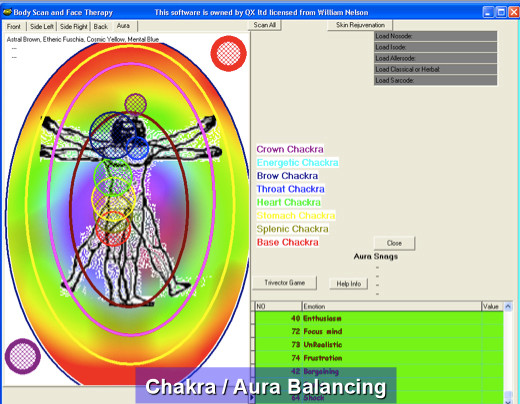Select the Heart Chackra label

tap(289, 202)
